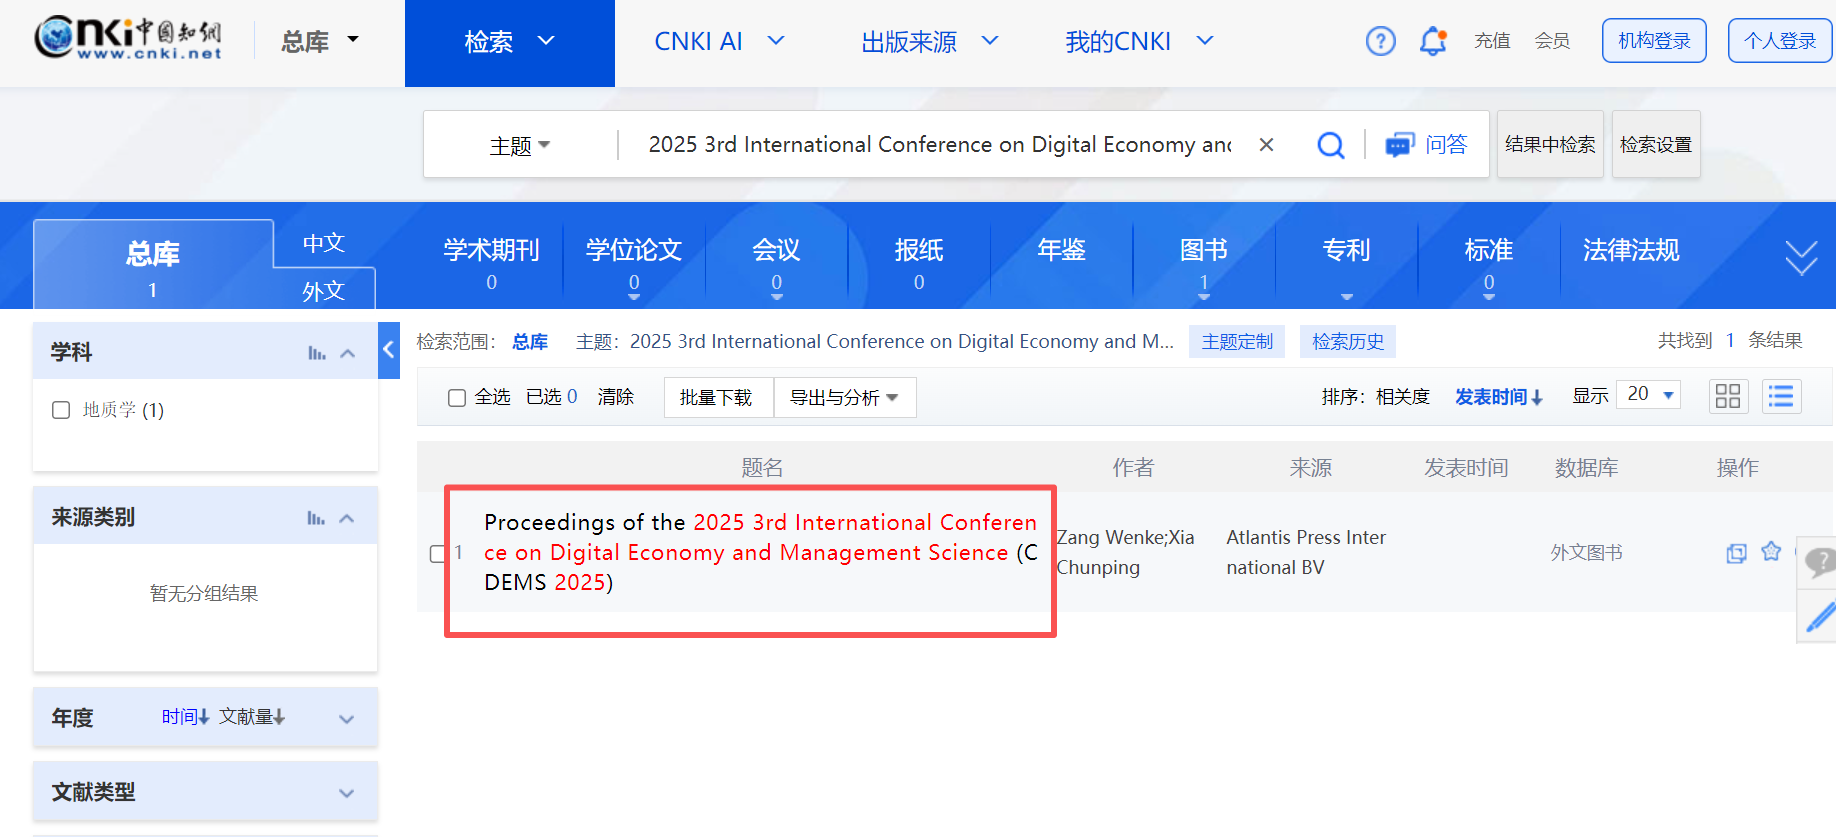Click the 个人登录 button

(x=1780, y=41)
